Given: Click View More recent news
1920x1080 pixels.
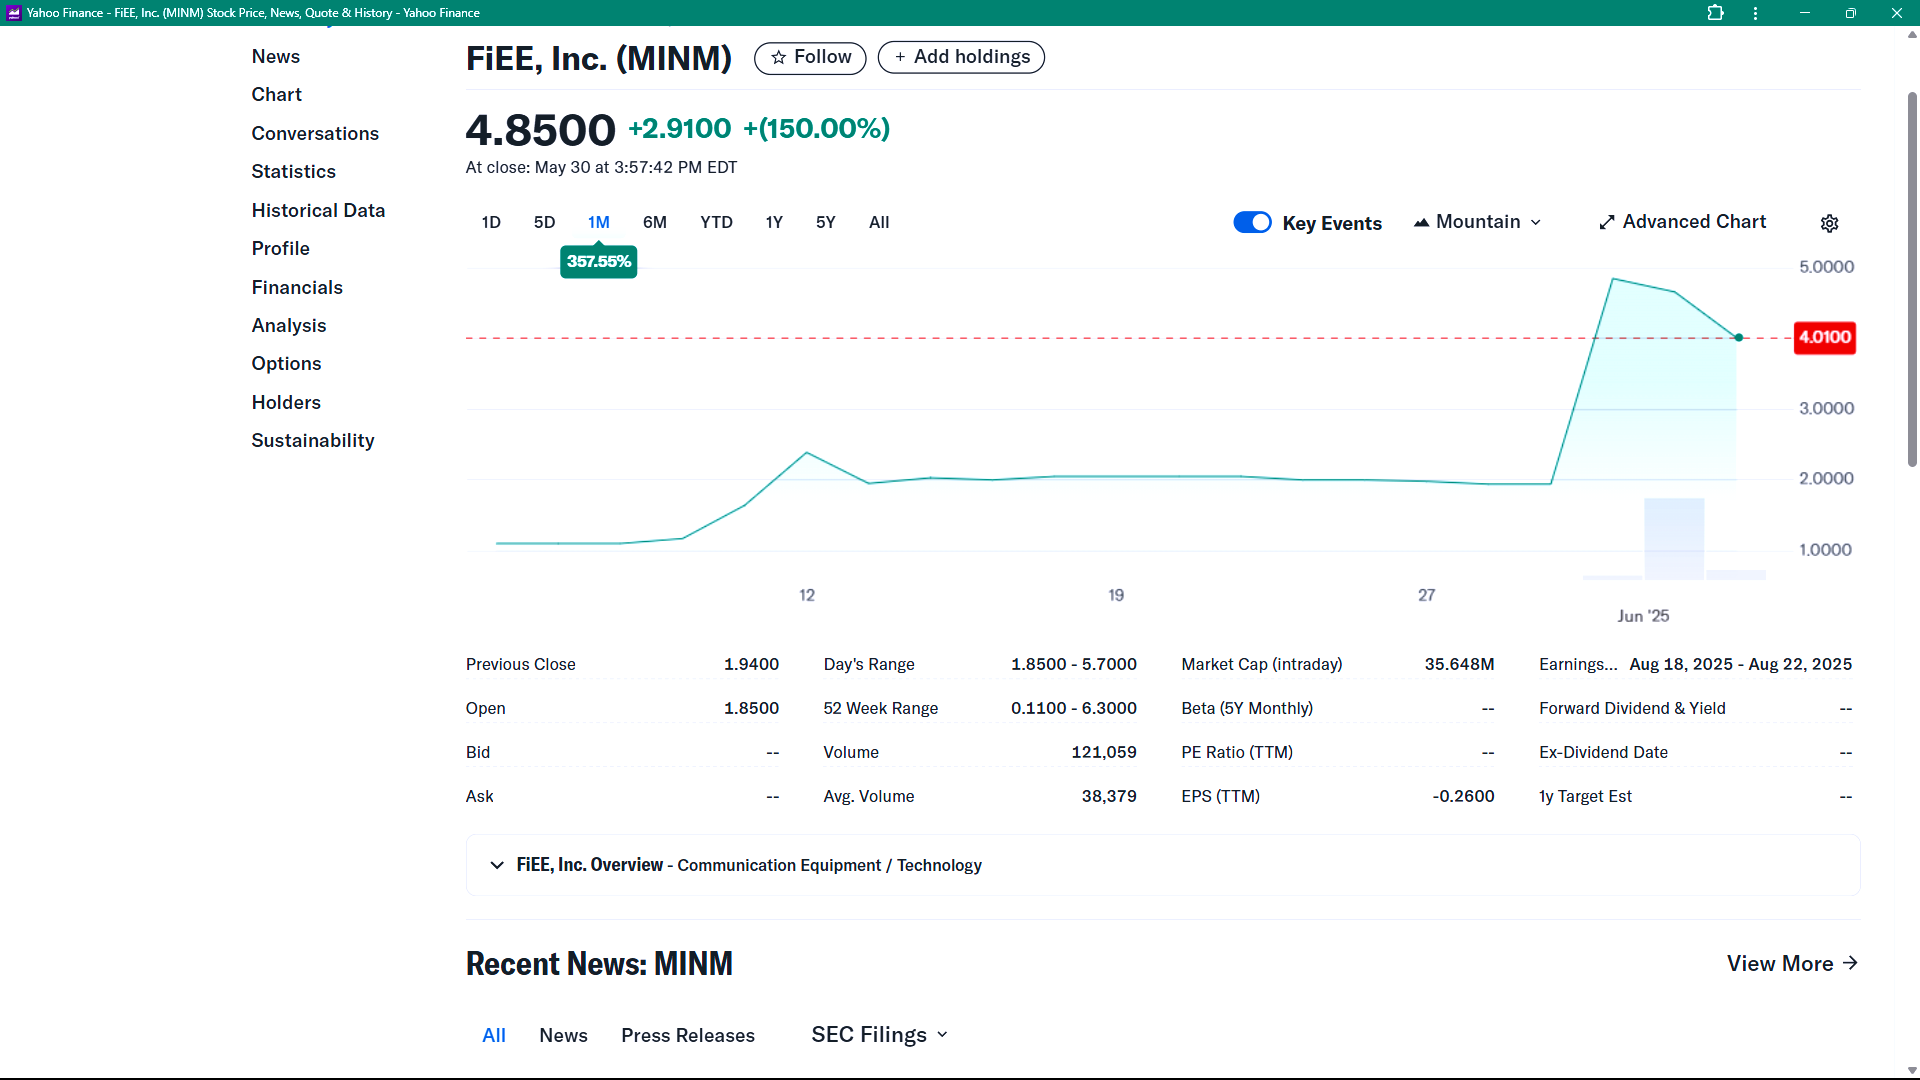Looking at the screenshot, I should (x=1792, y=963).
